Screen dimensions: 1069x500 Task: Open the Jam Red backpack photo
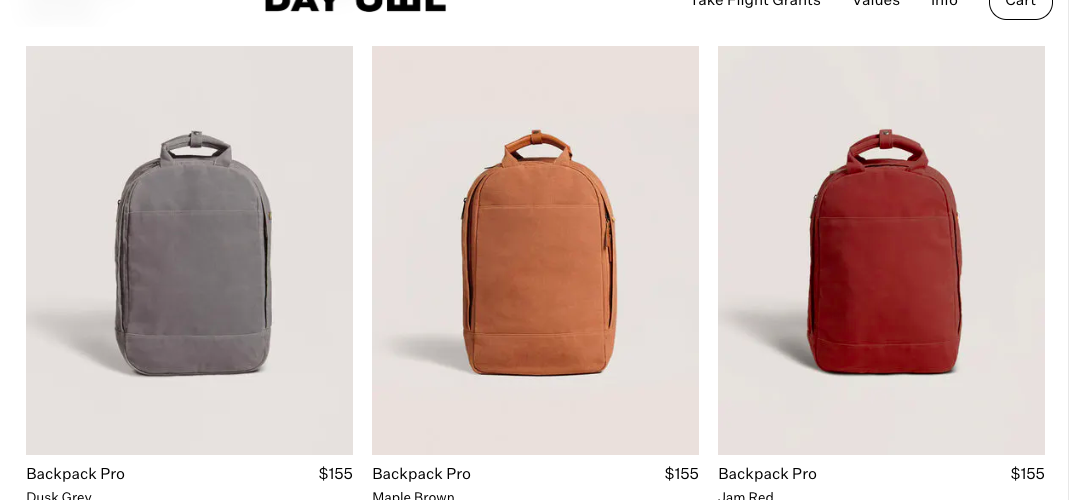coord(882,250)
